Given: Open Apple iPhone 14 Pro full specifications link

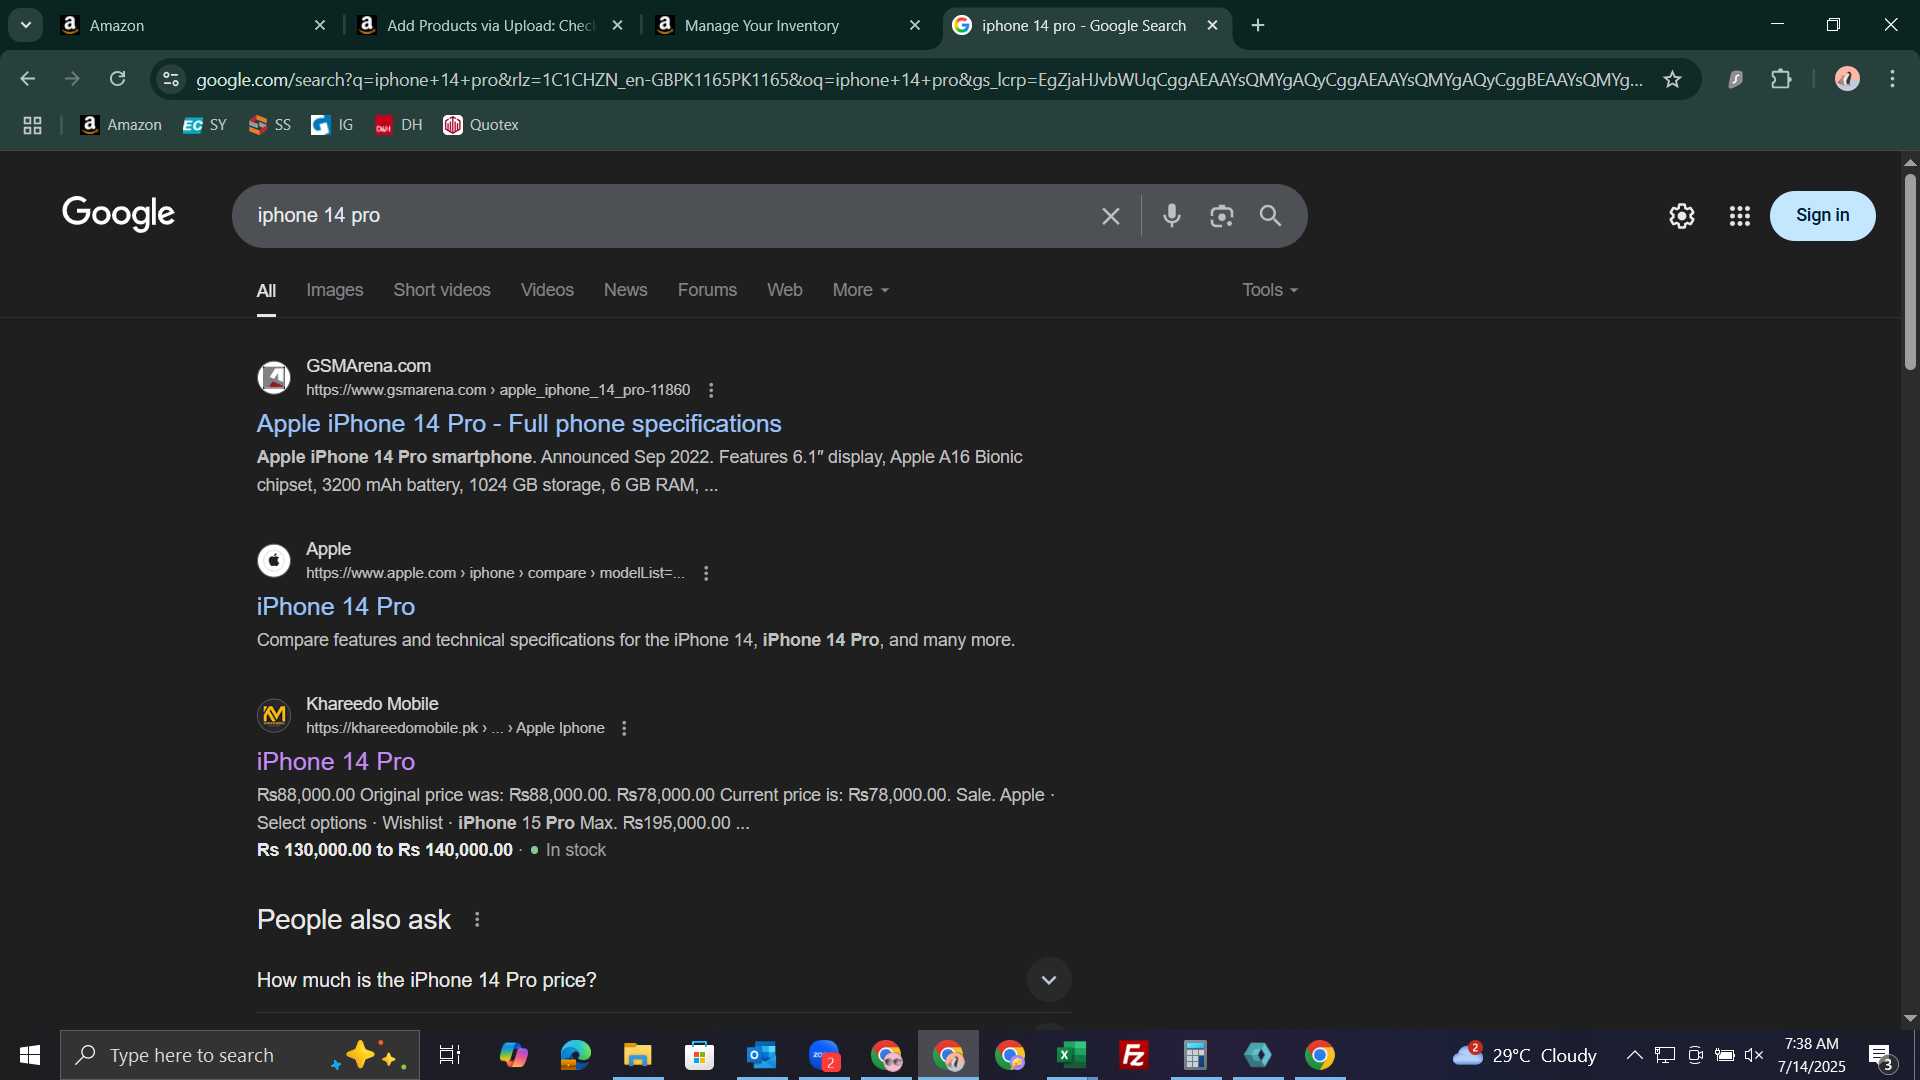Looking at the screenshot, I should [519, 424].
